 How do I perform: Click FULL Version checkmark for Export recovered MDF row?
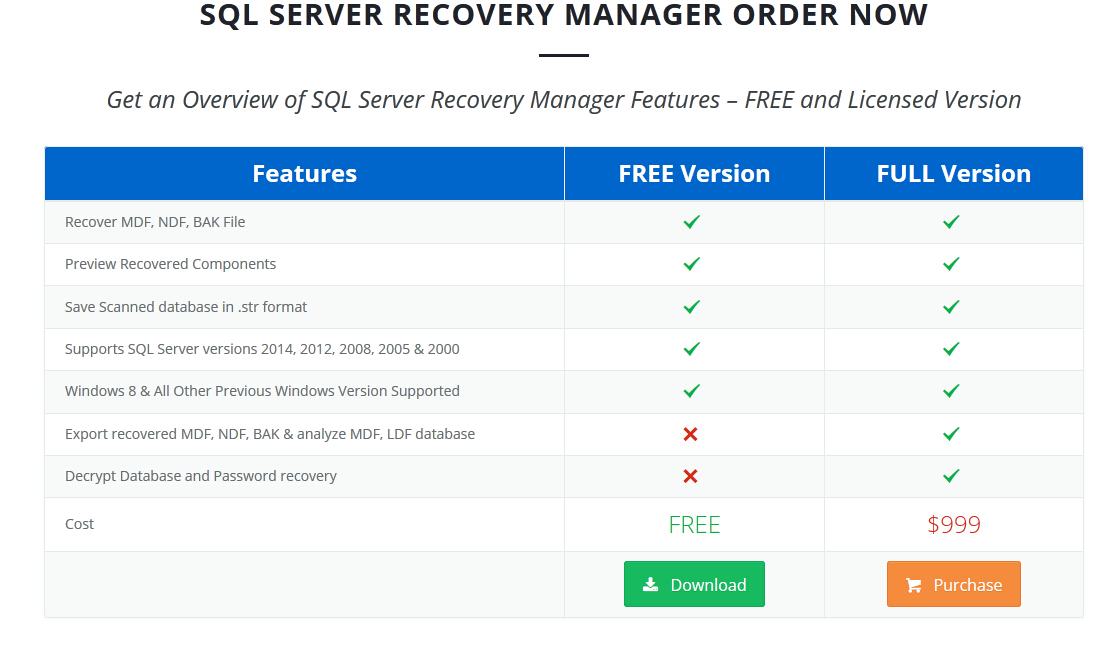point(951,434)
